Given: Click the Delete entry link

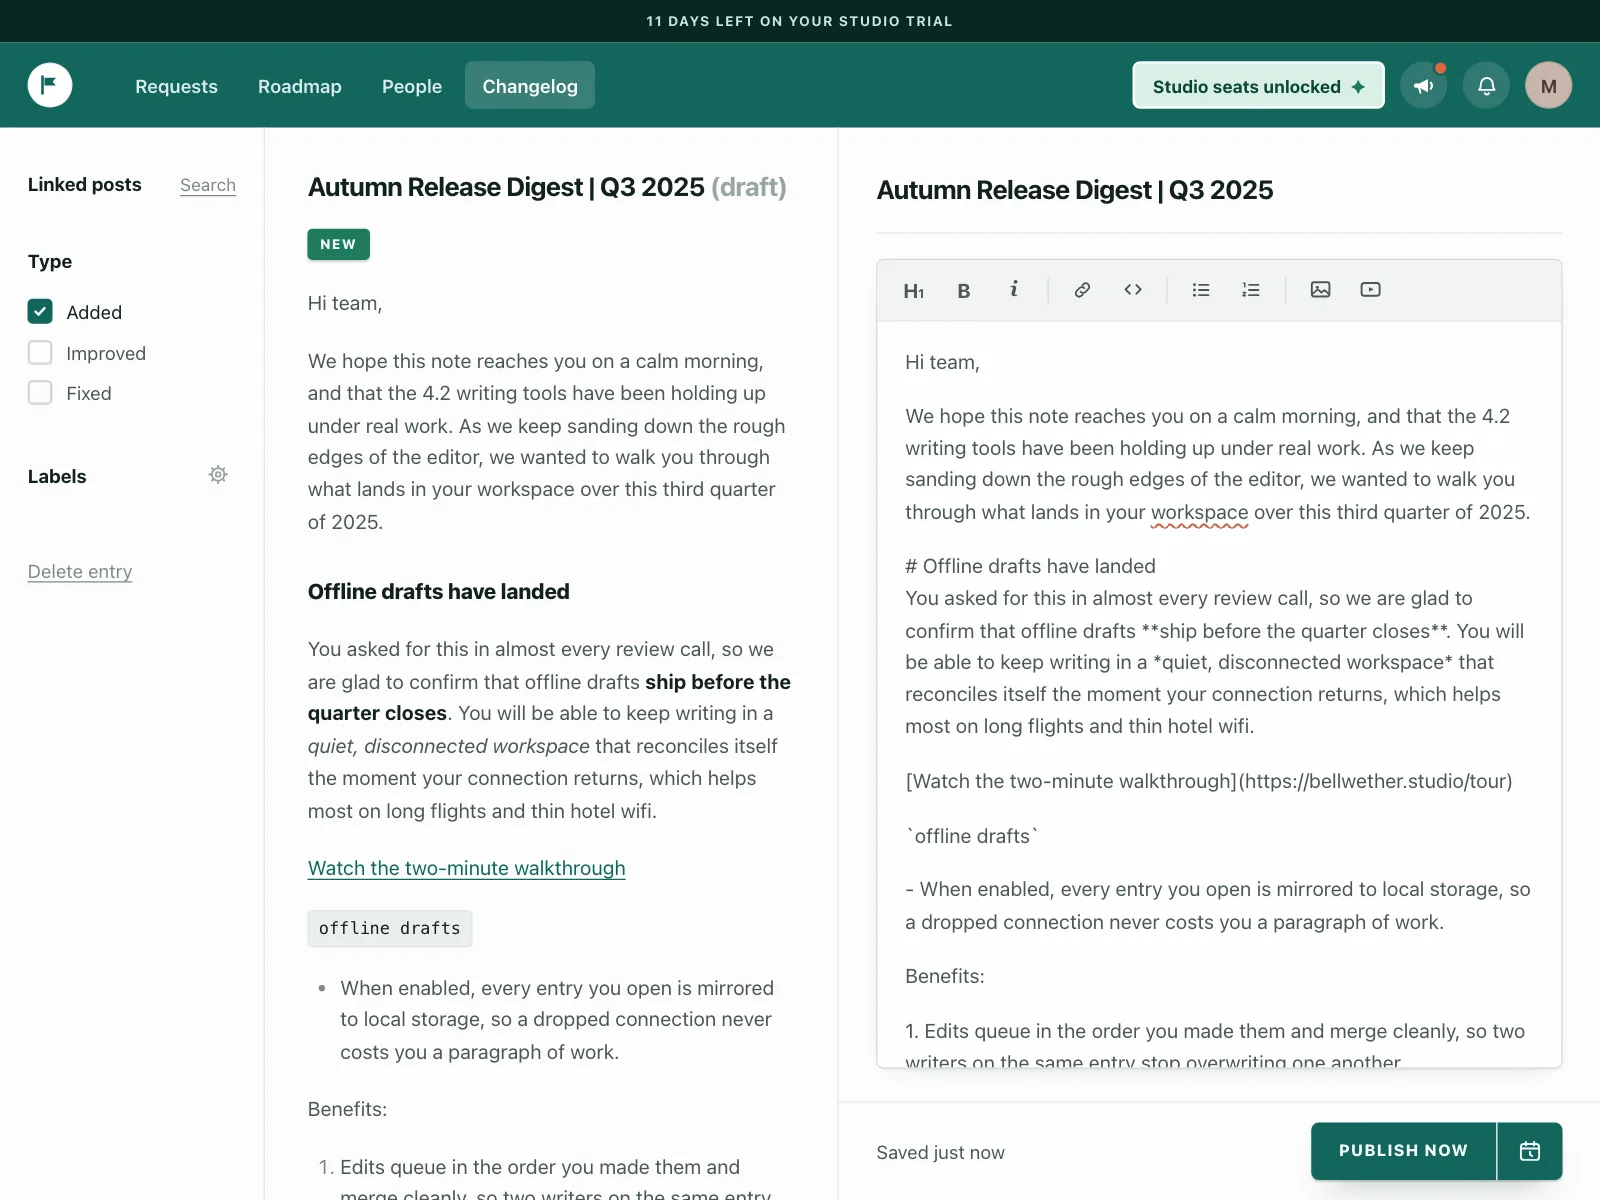Looking at the screenshot, I should click(x=80, y=572).
